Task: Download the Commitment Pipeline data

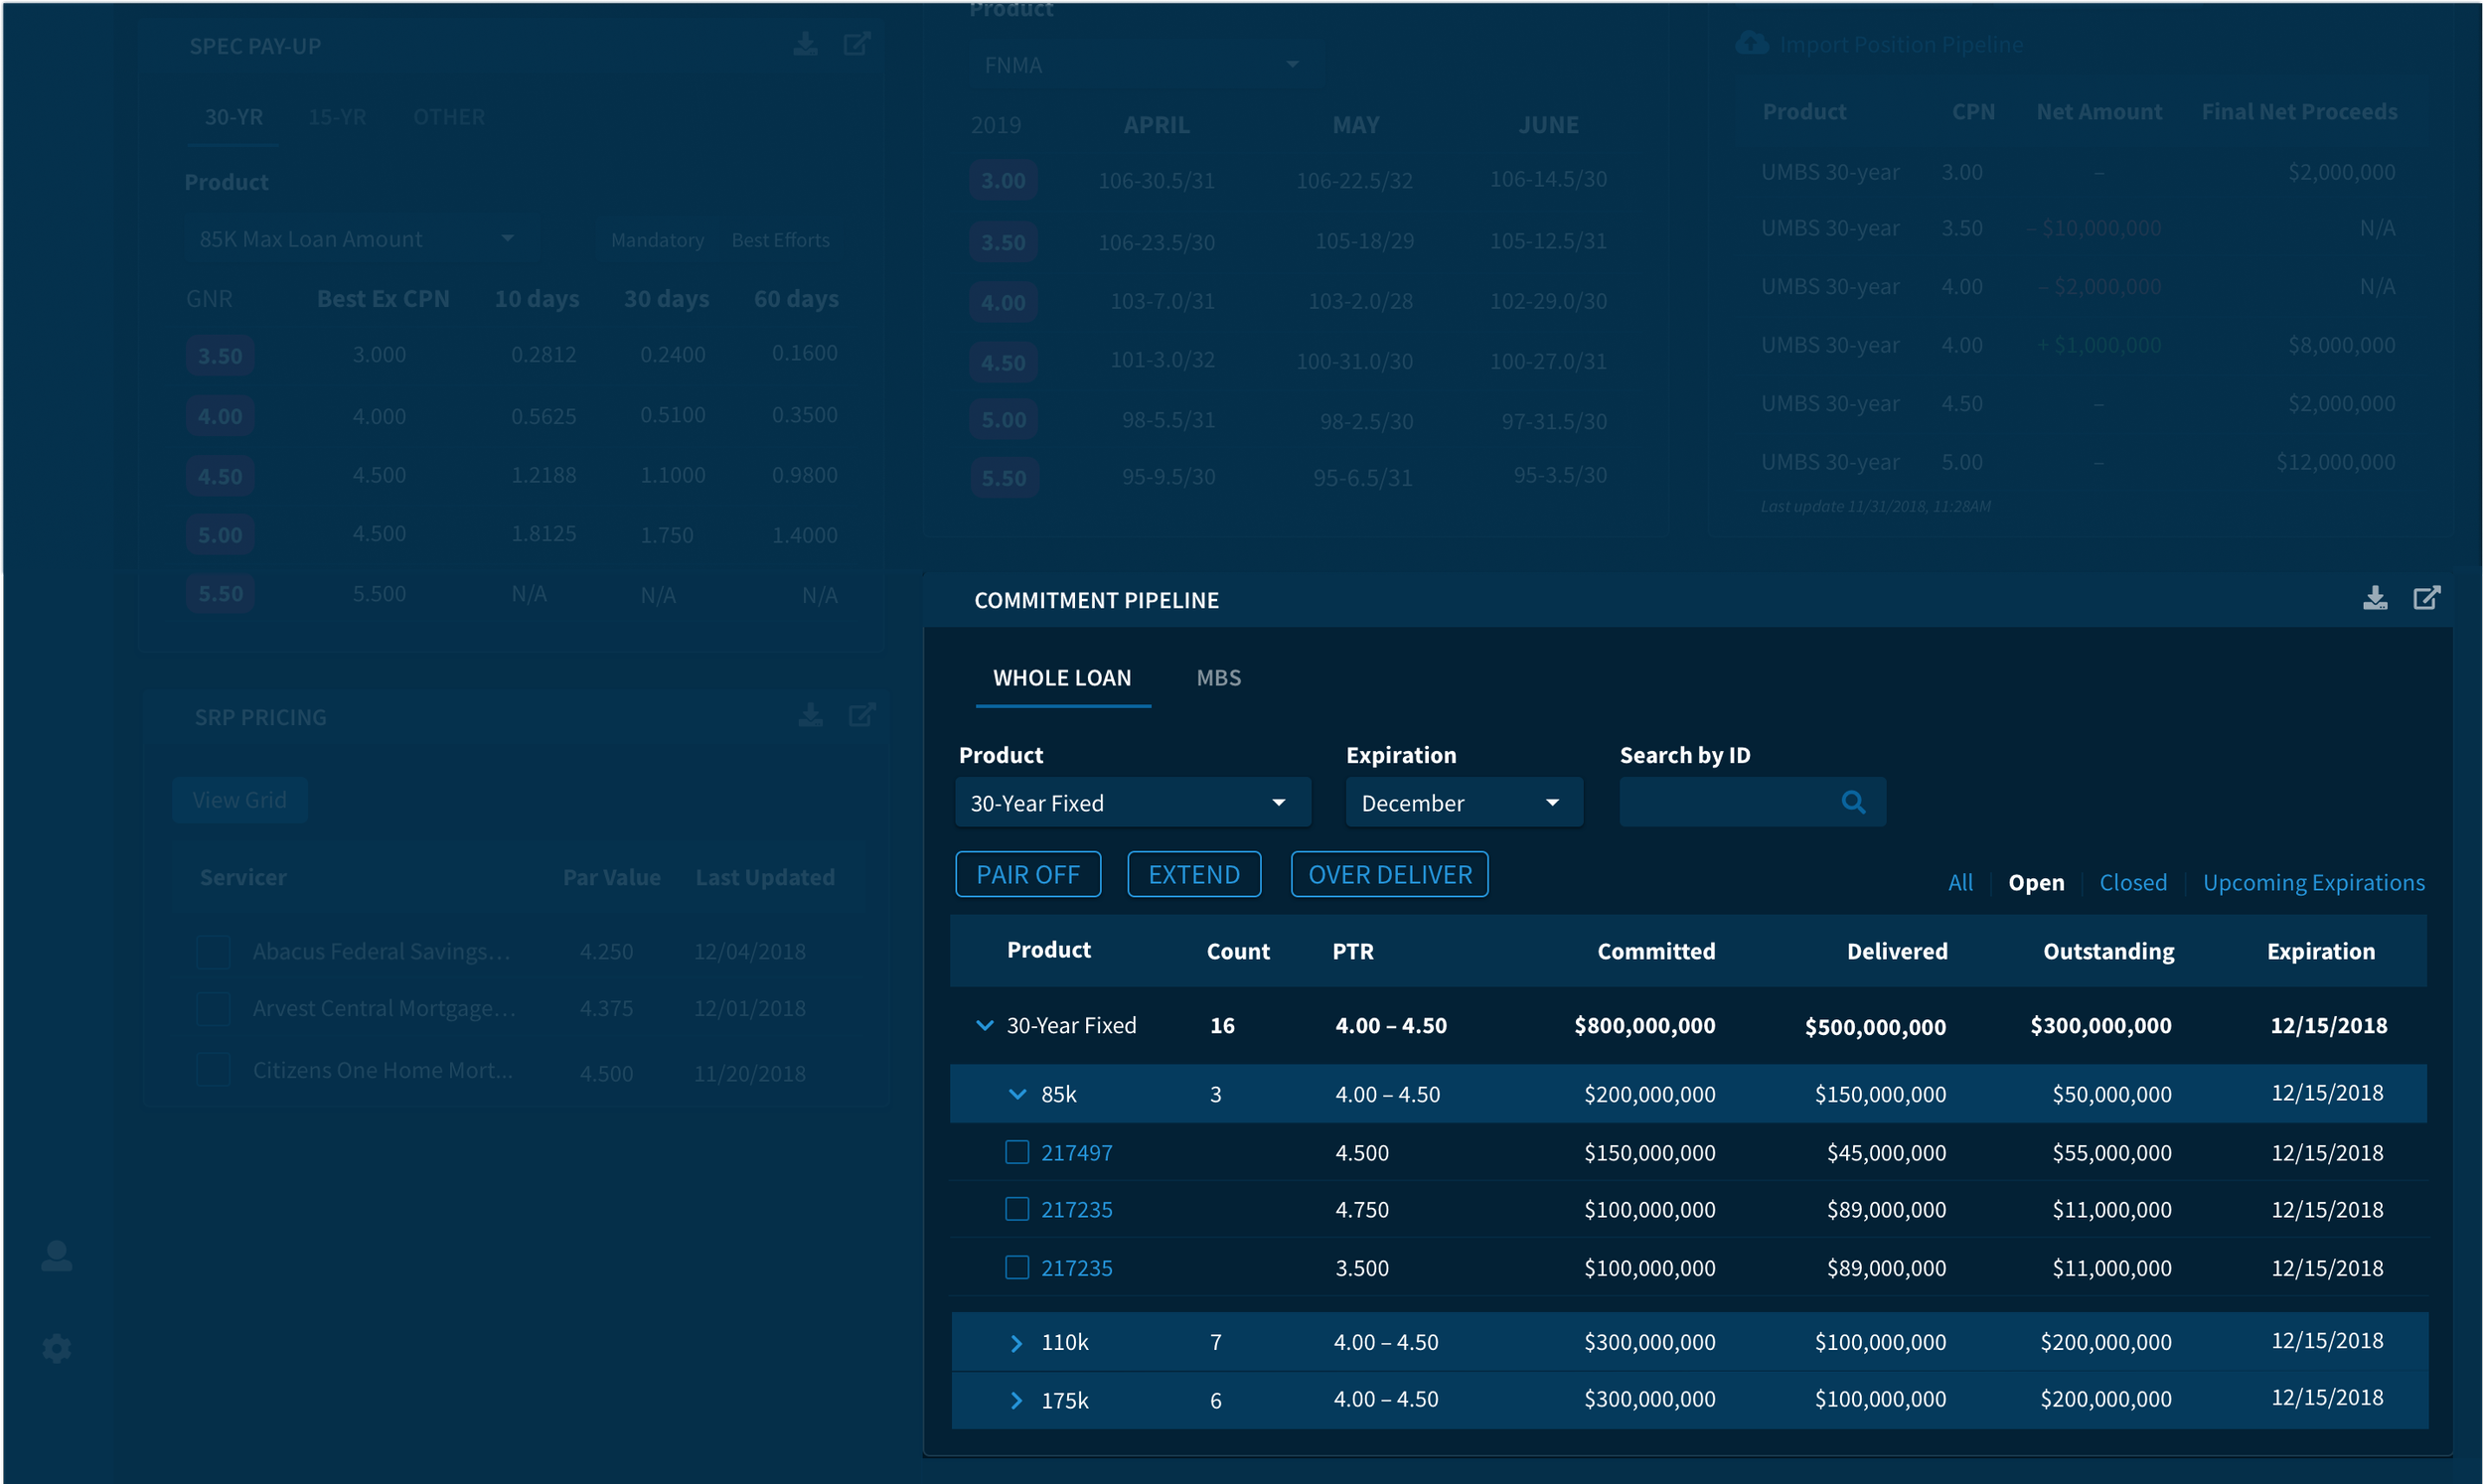Action: tap(2375, 598)
